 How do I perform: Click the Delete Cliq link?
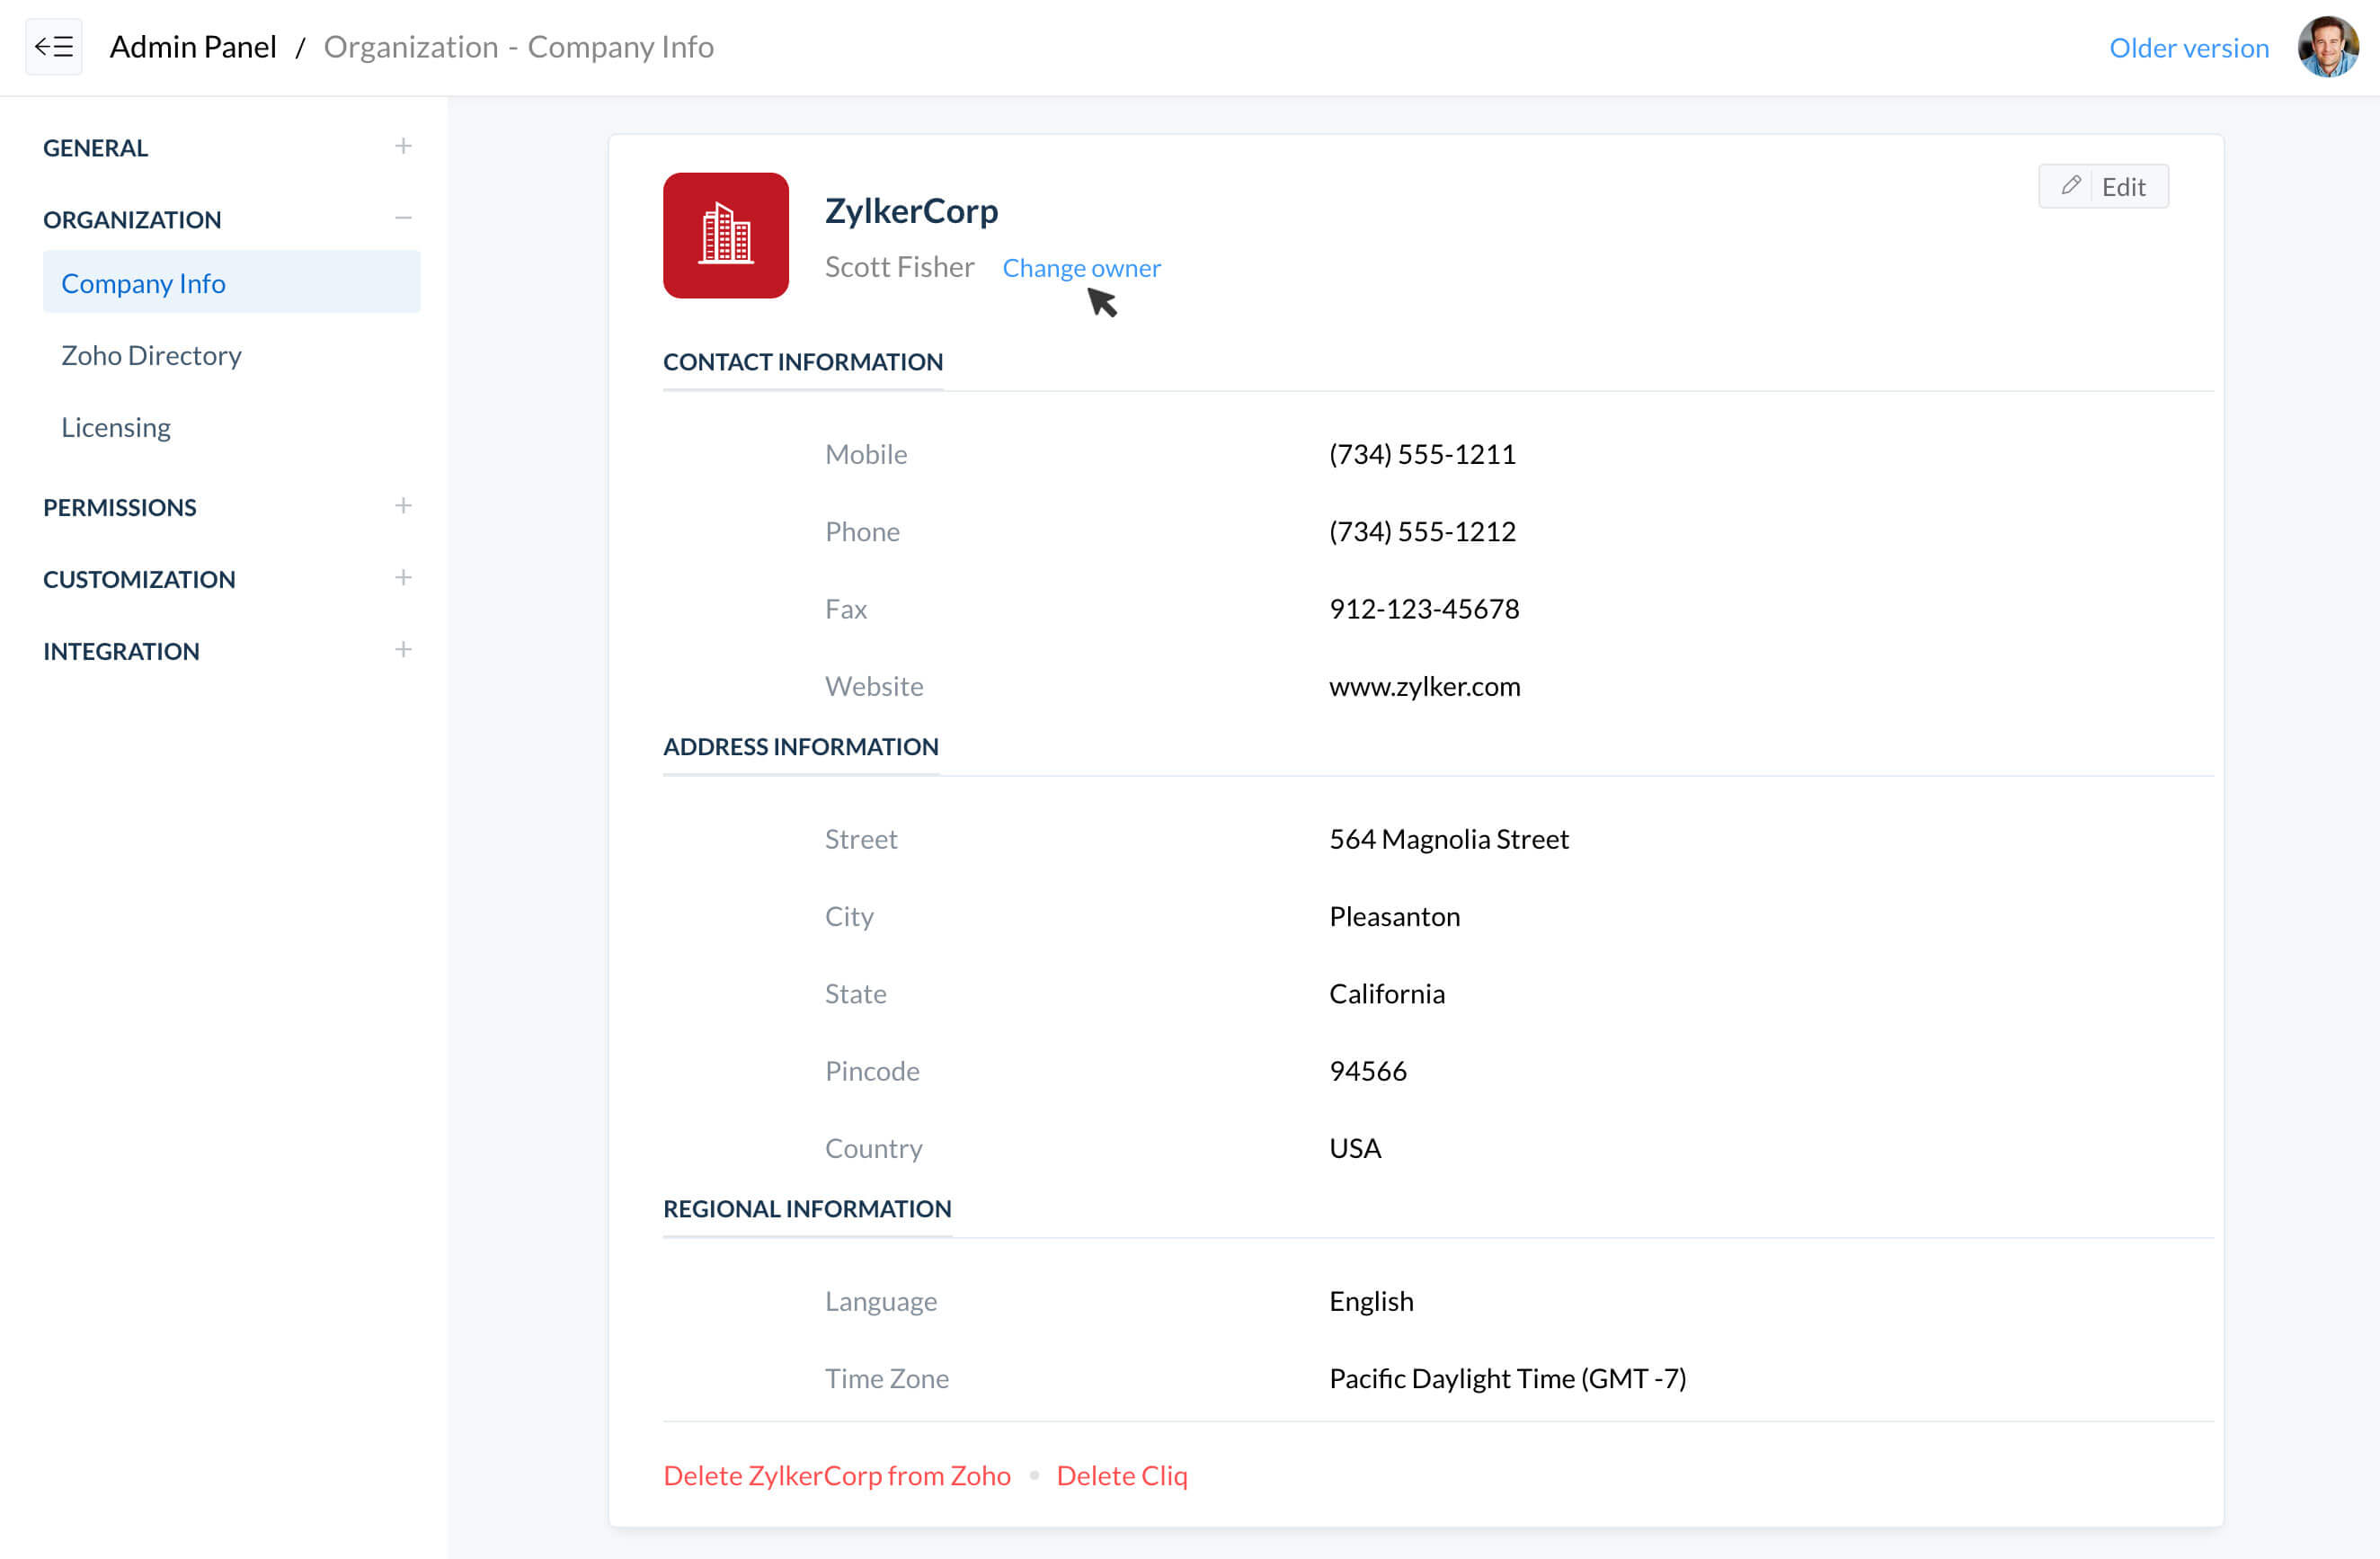pyautogui.click(x=1121, y=1475)
